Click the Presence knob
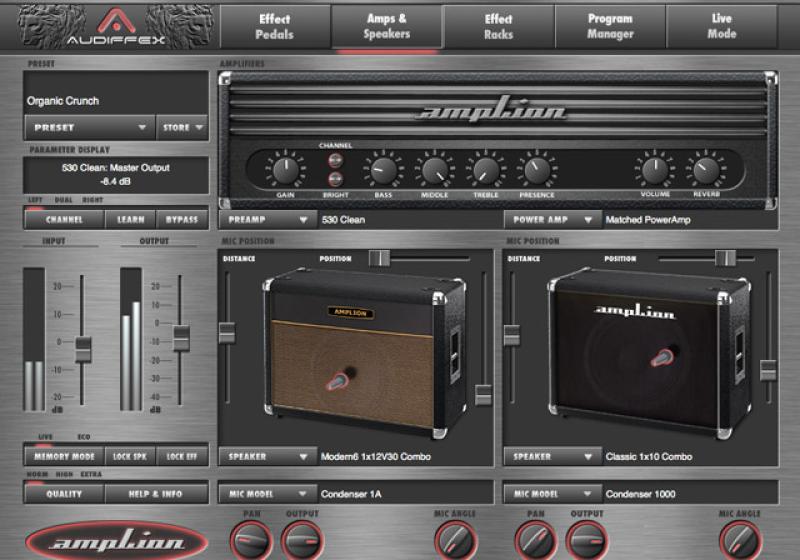This screenshot has width=800, height=560. point(537,171)
